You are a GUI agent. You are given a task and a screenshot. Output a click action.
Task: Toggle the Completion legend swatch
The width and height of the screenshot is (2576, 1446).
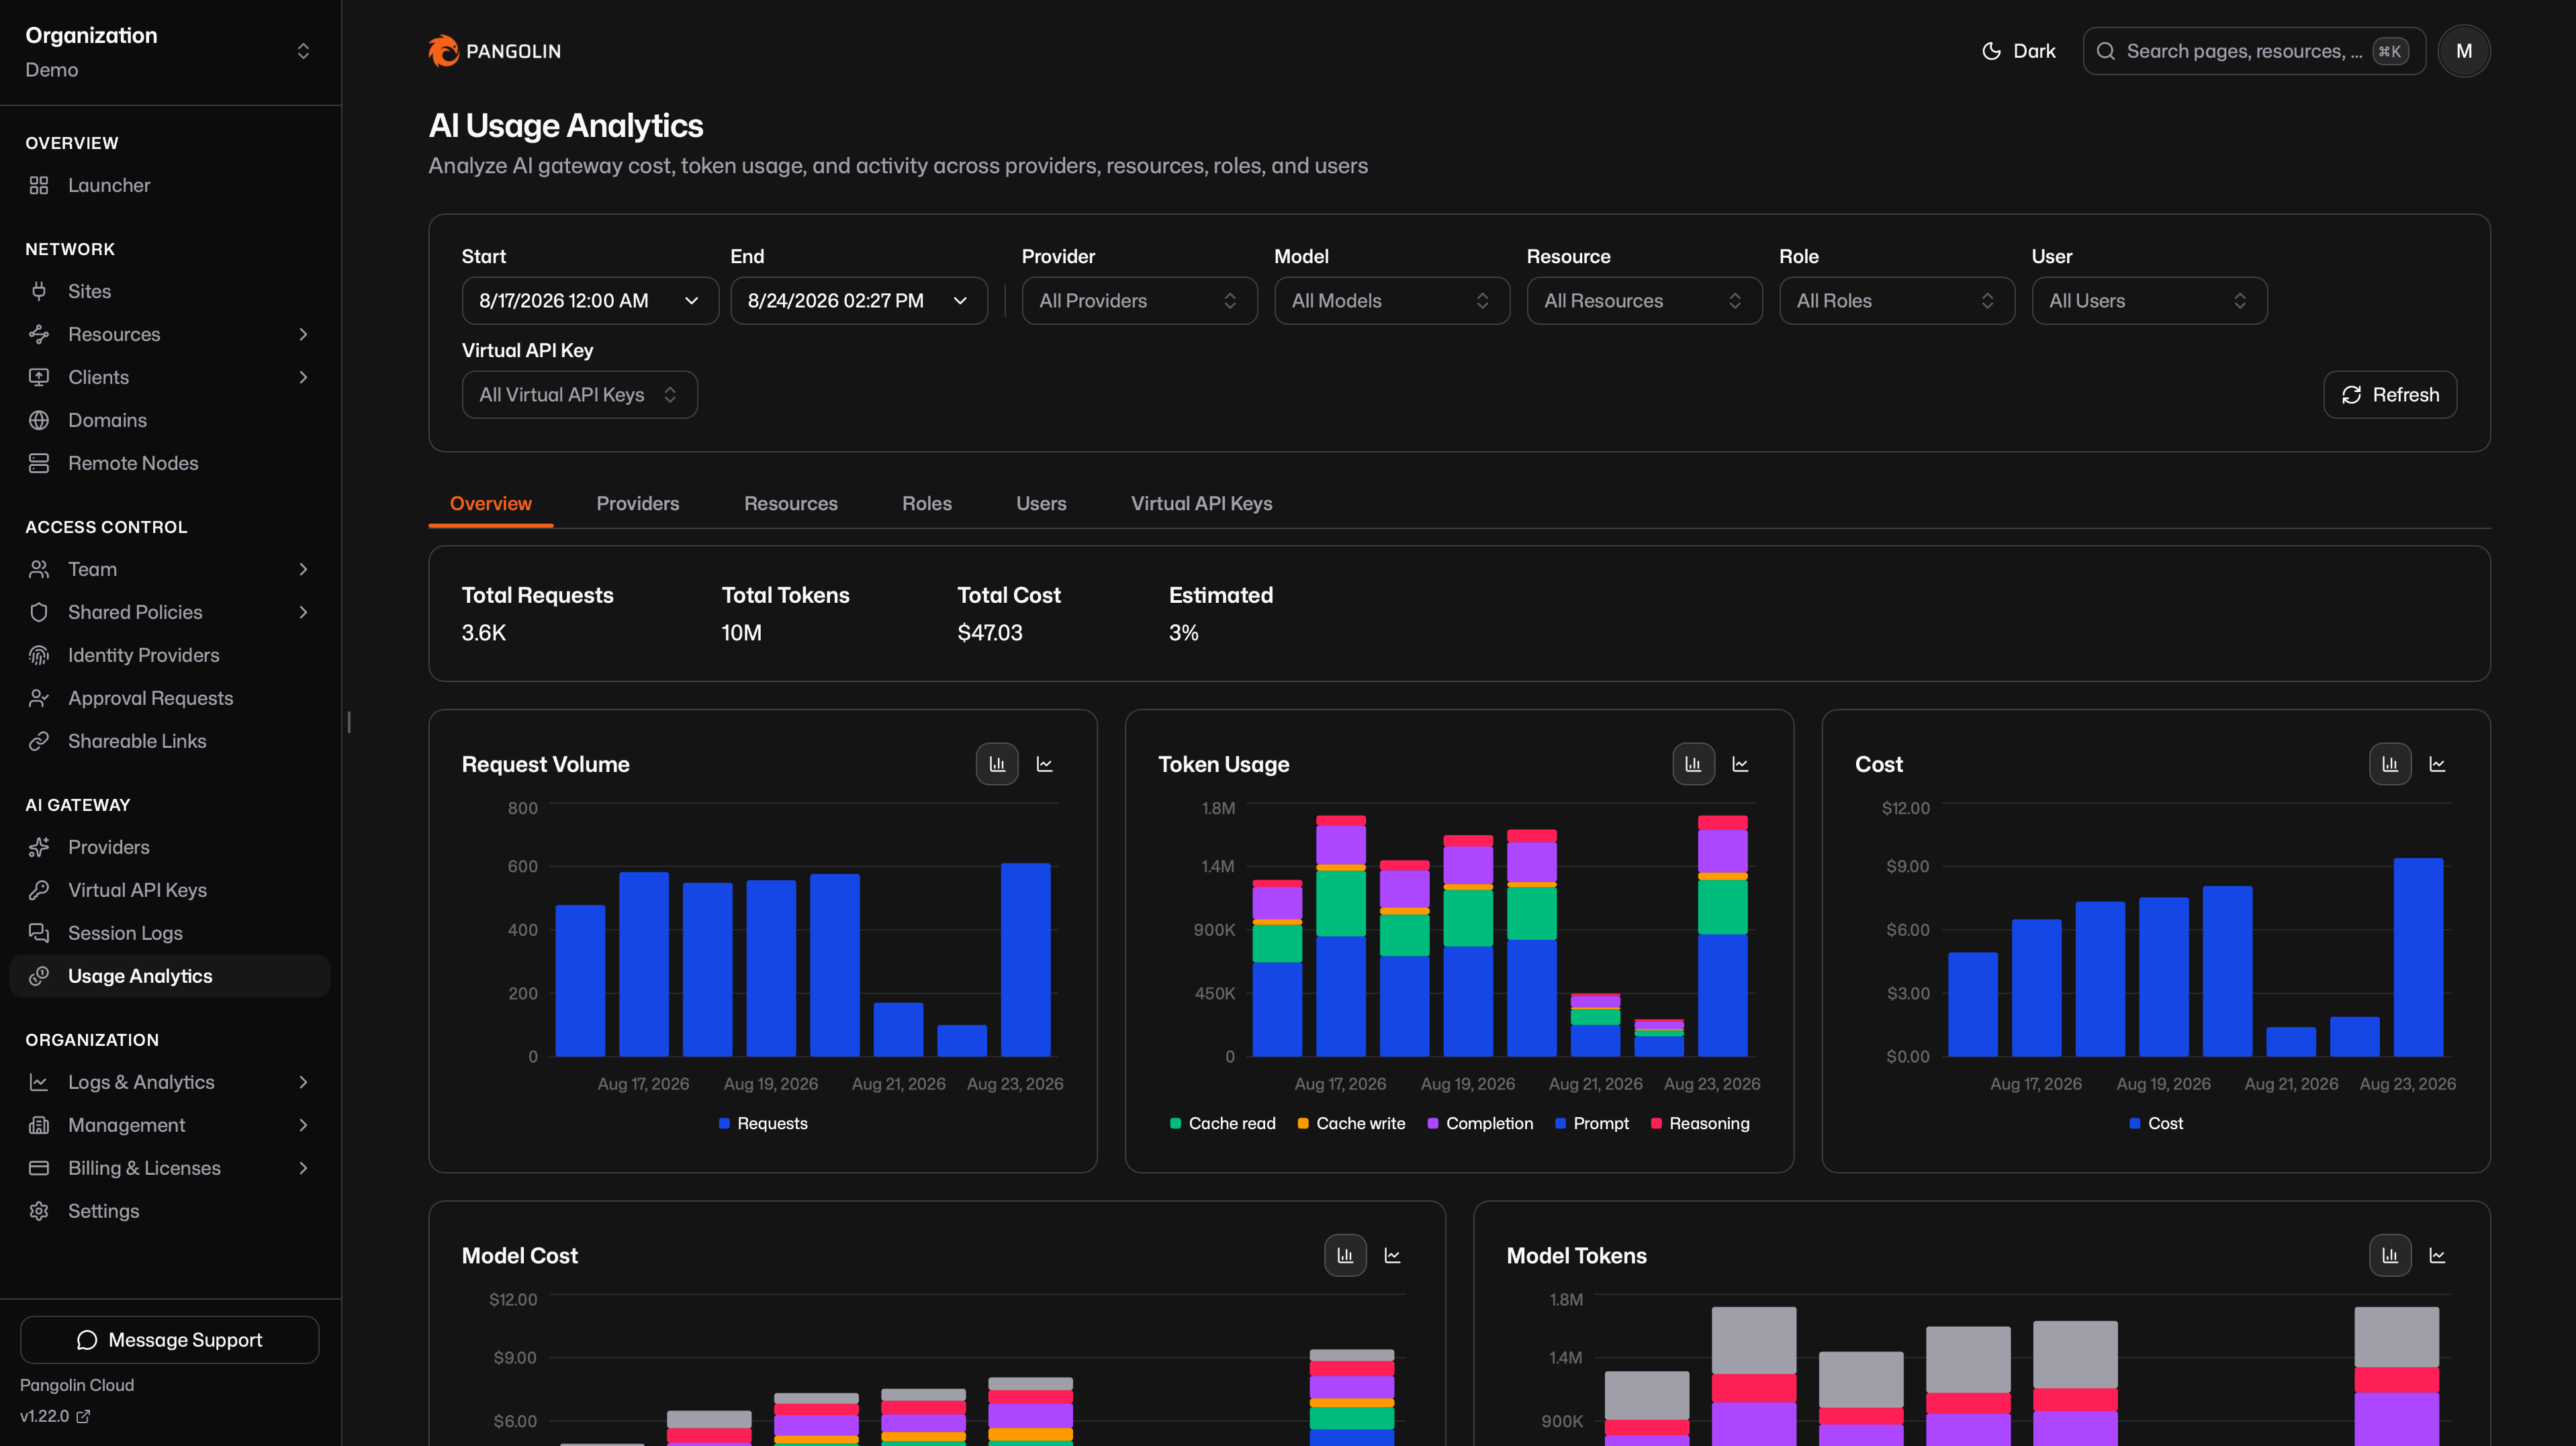pyautogui.click(x=1433, y=1124)
